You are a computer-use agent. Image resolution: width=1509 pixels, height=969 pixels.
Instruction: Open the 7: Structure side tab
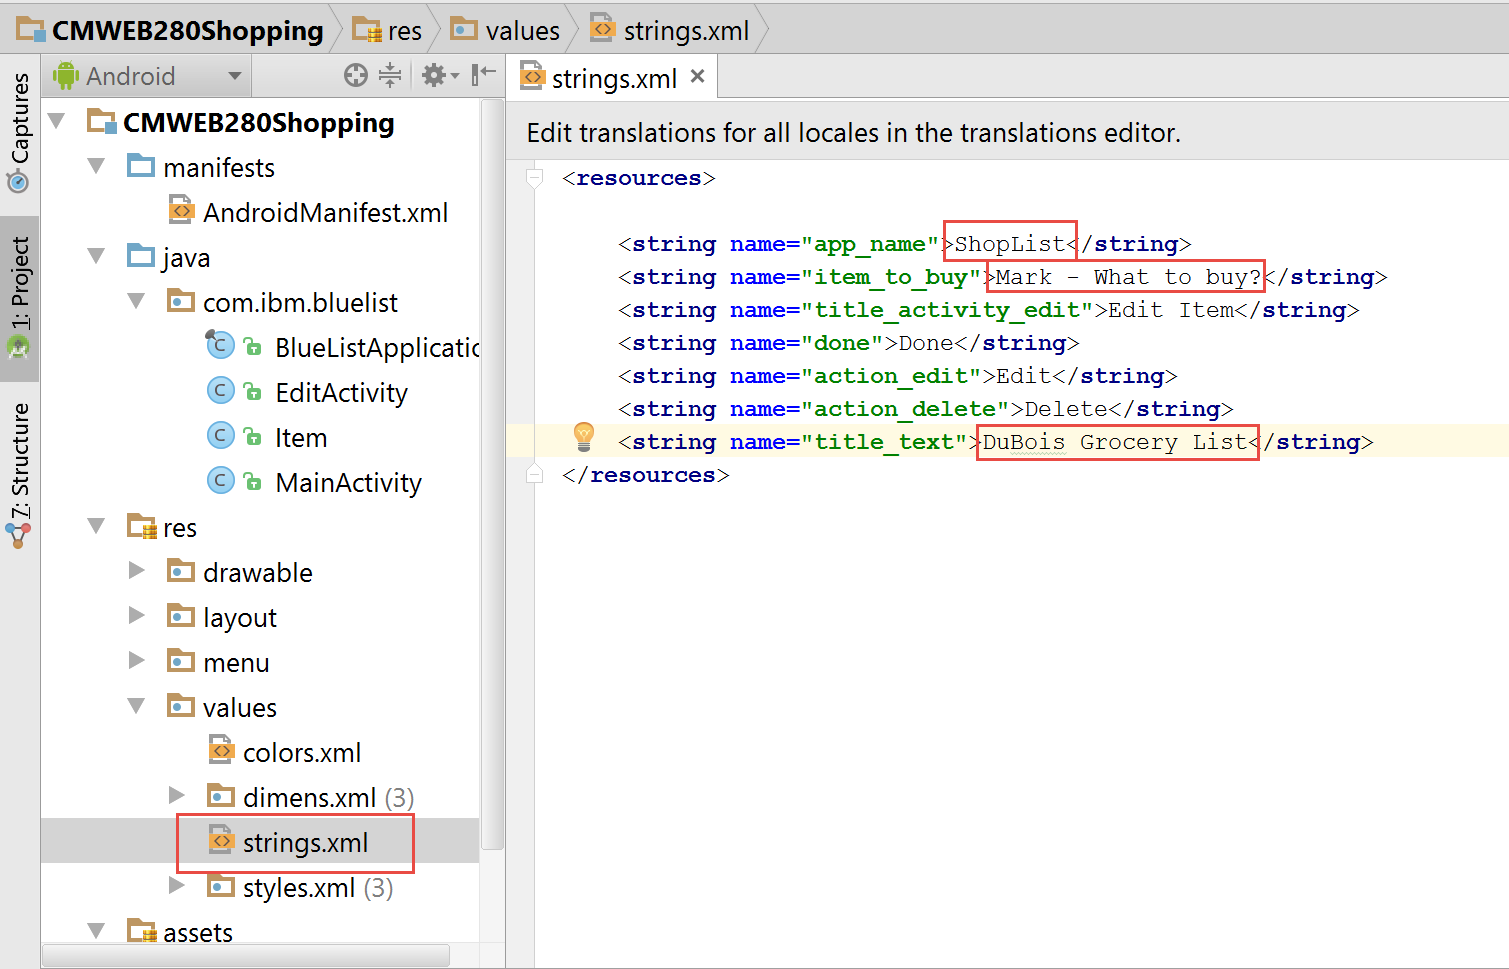[x=20, y=475]
